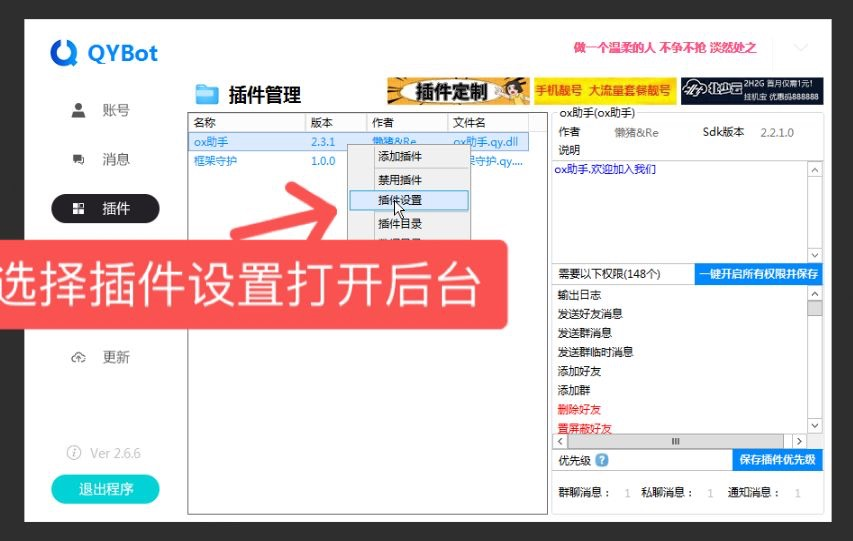The image size is (853, 541).
Task: Click the 一键开启所有权限并保存 button
Action: tap(758, 274)
